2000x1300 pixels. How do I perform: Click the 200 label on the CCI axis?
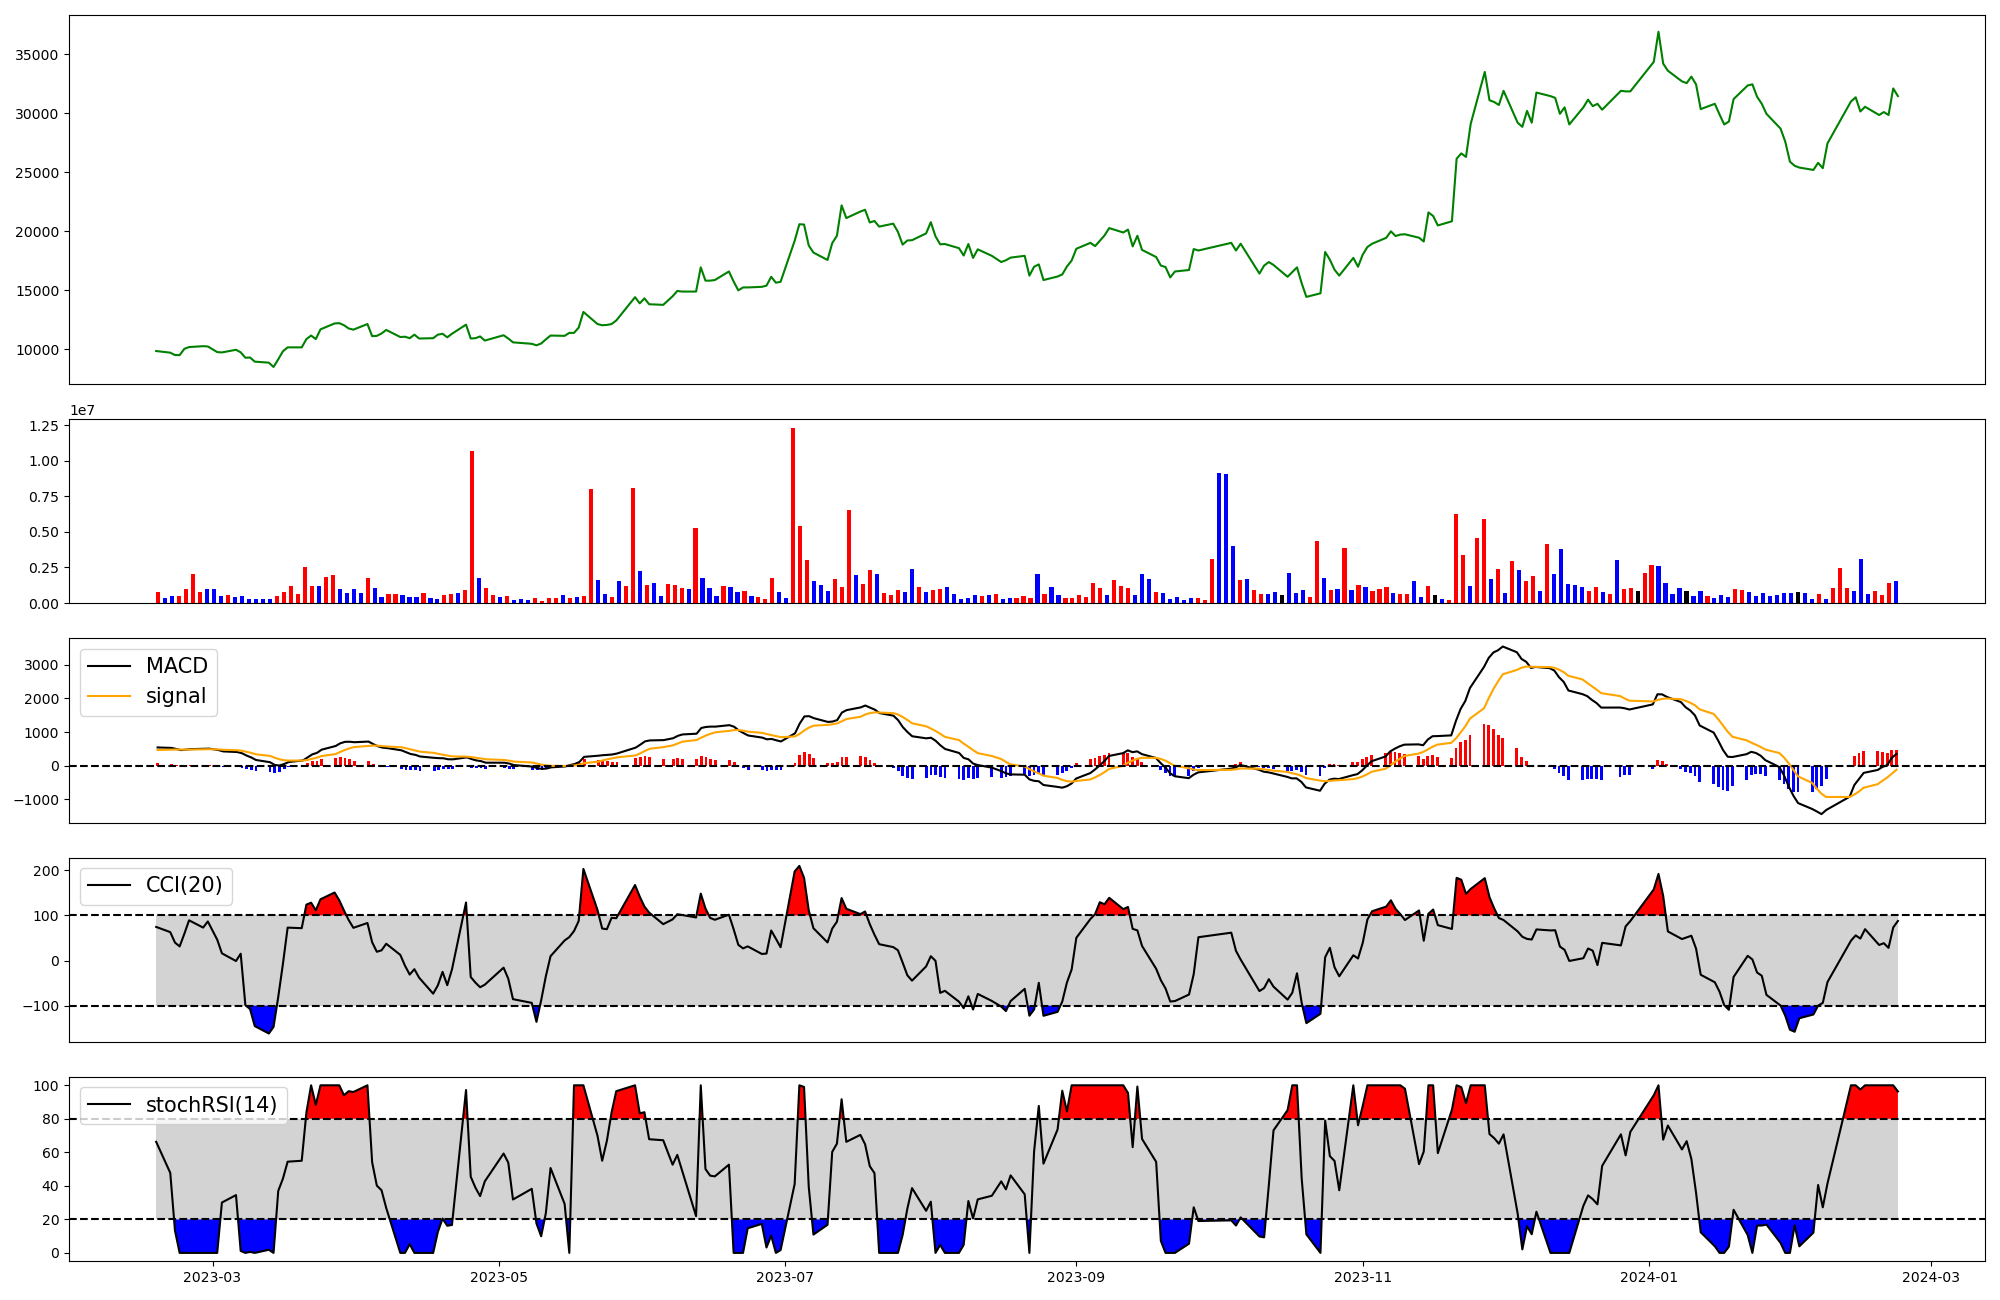(x=46, y=871)
